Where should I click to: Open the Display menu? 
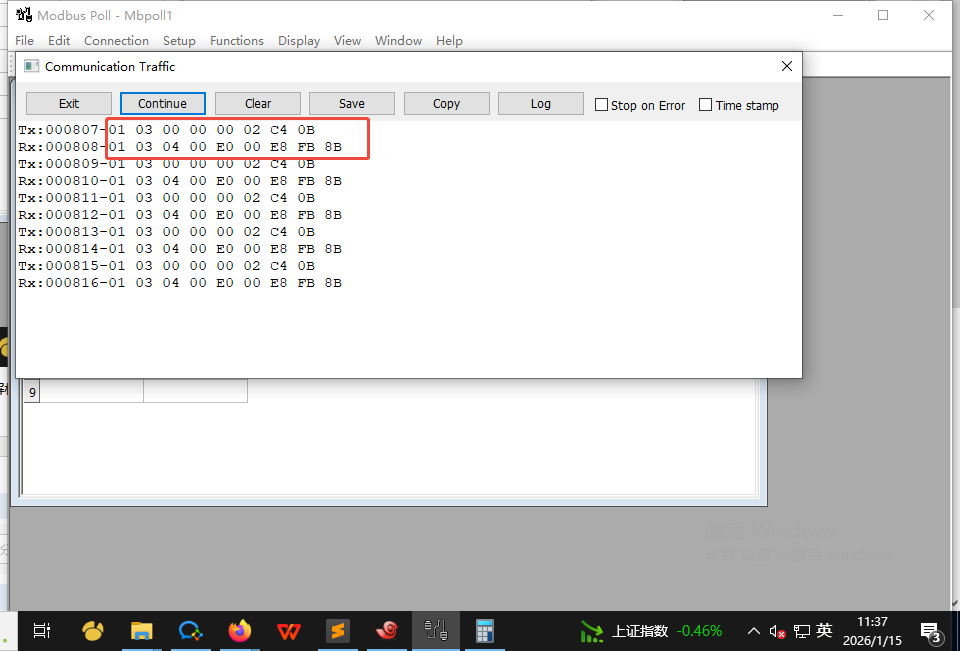pos(299,40)
